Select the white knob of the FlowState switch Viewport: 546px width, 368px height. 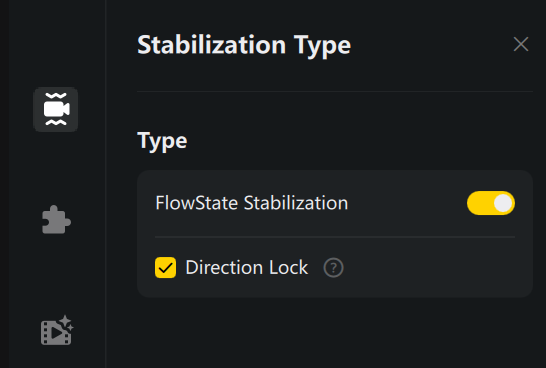coord(503,203)
